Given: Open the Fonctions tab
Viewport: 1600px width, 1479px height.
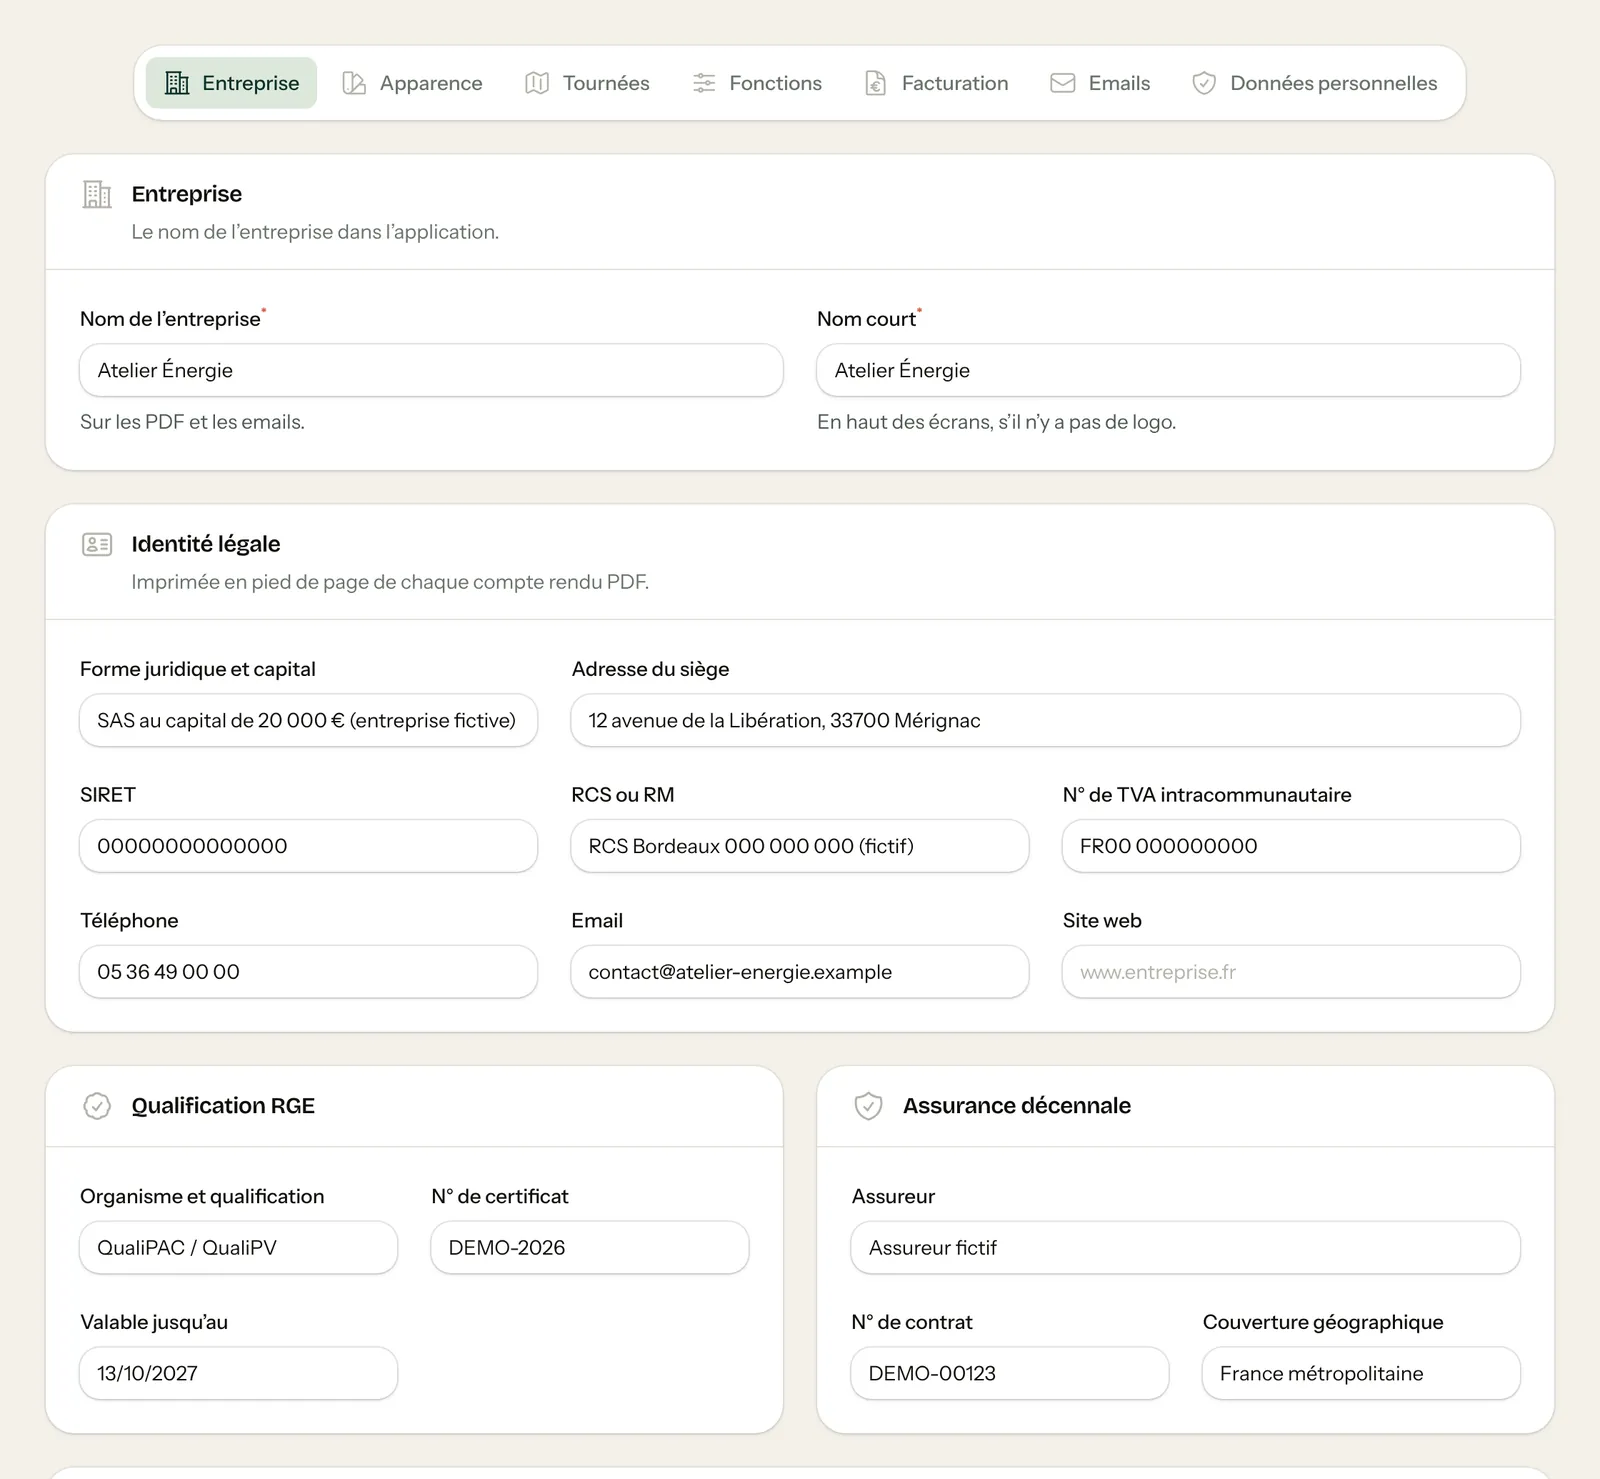Looking at the screenshot, I should tap(757, 83).
